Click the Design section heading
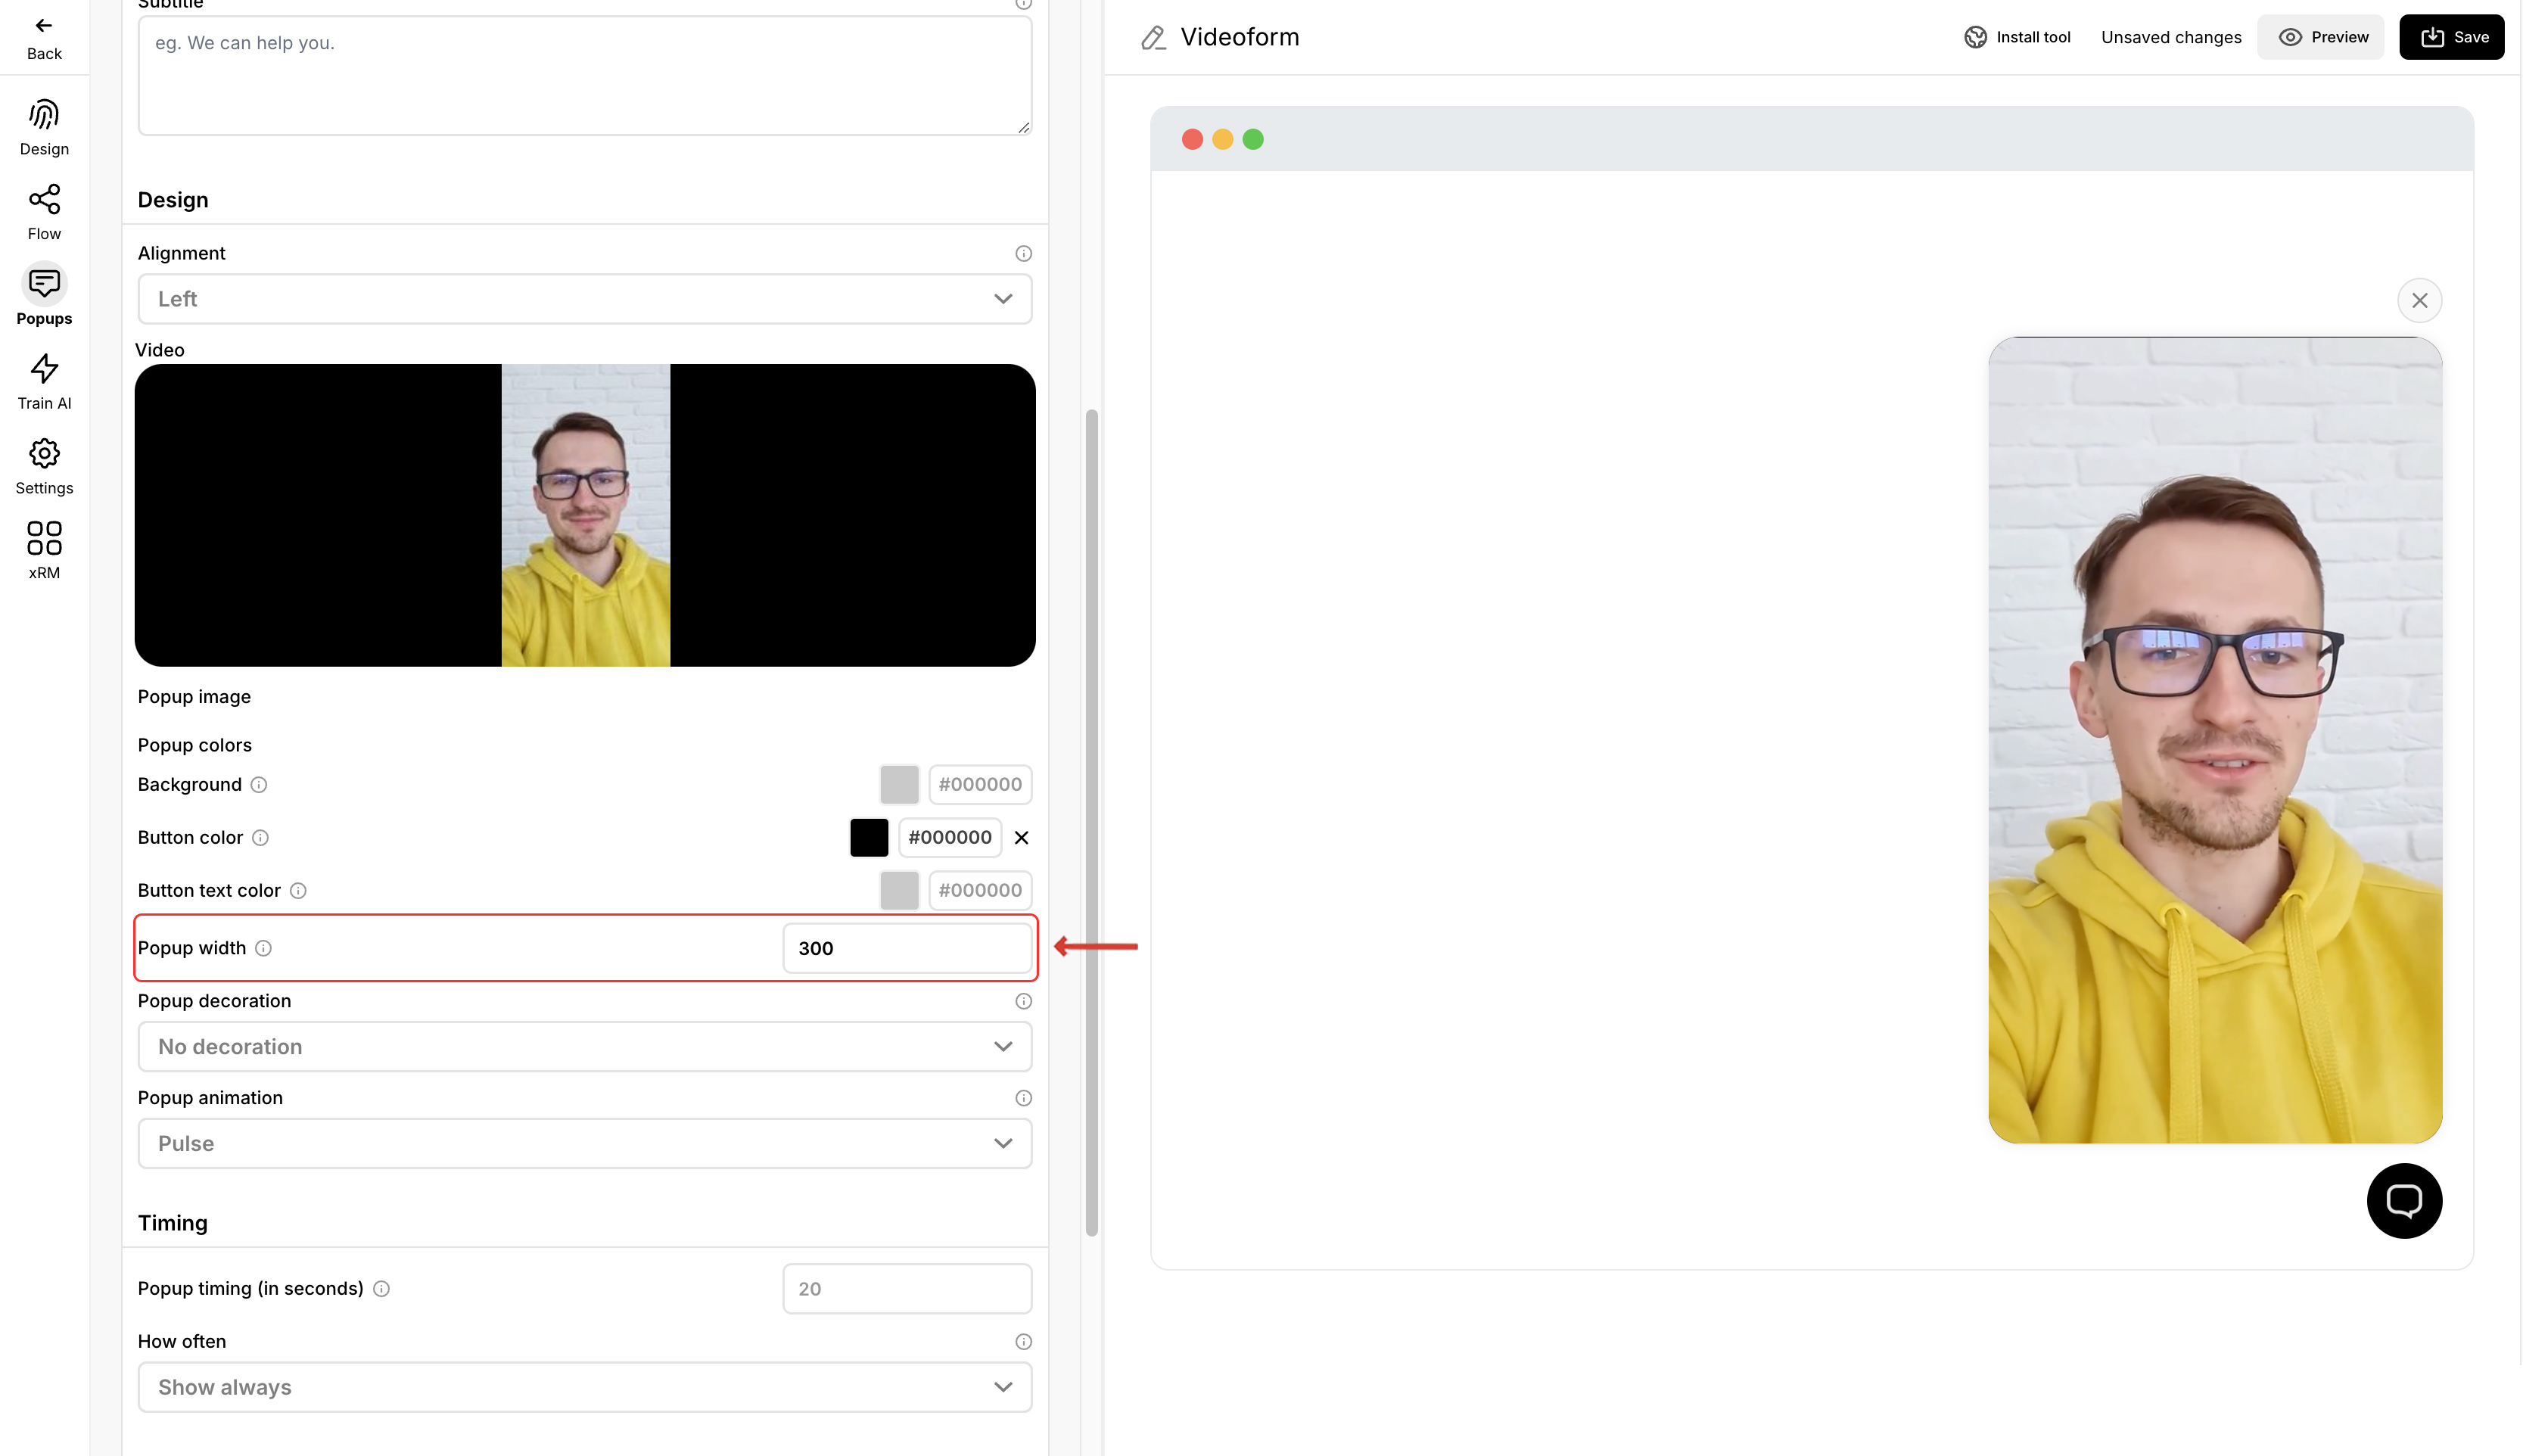This screenshot has height=1456, width=2523. point(173,200)
